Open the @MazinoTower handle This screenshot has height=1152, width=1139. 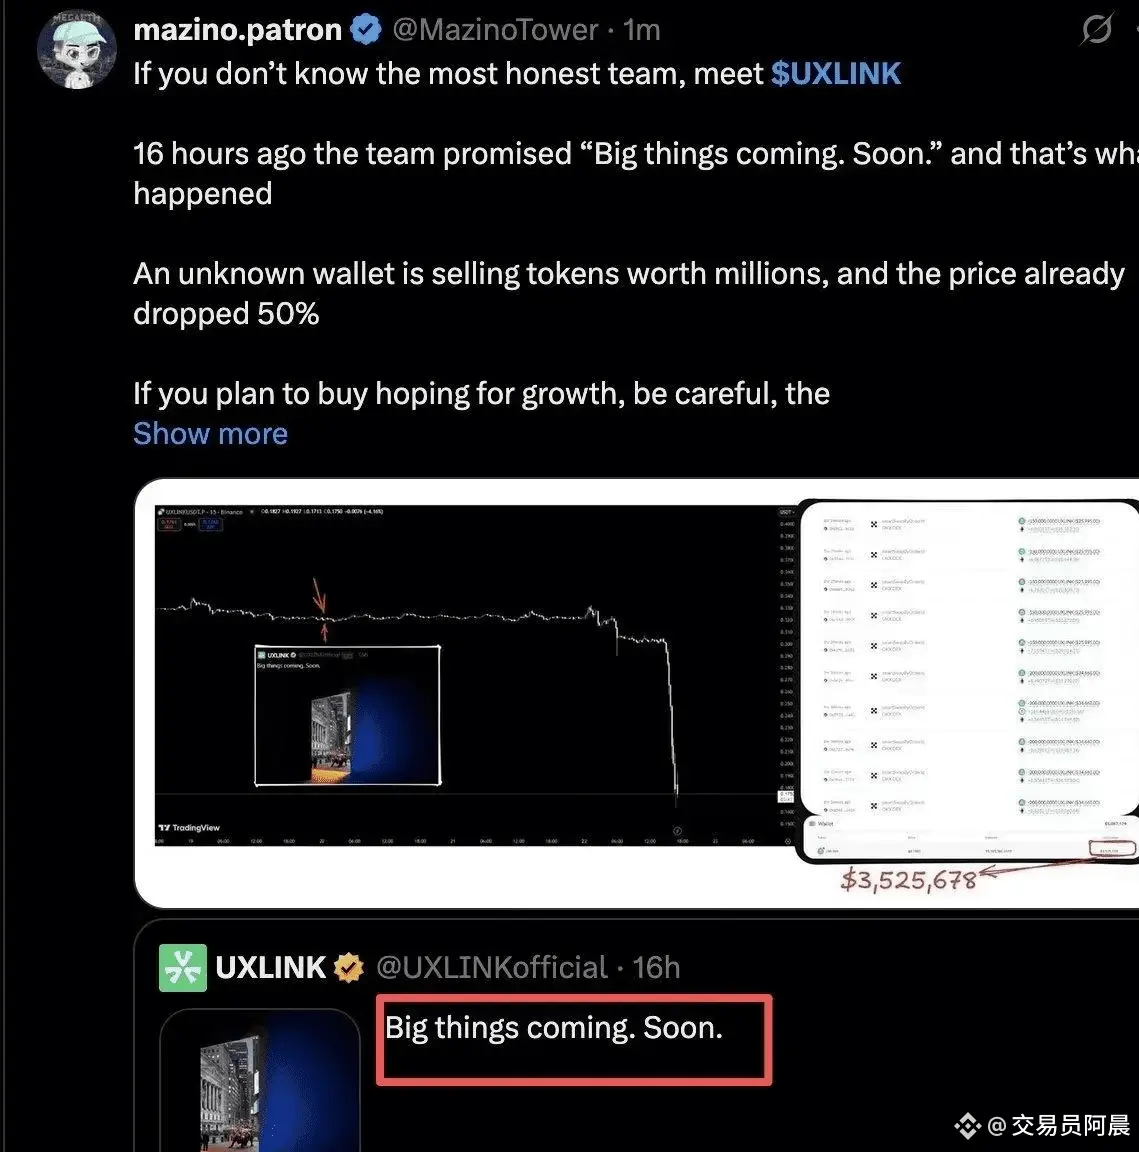pos(495,30)
